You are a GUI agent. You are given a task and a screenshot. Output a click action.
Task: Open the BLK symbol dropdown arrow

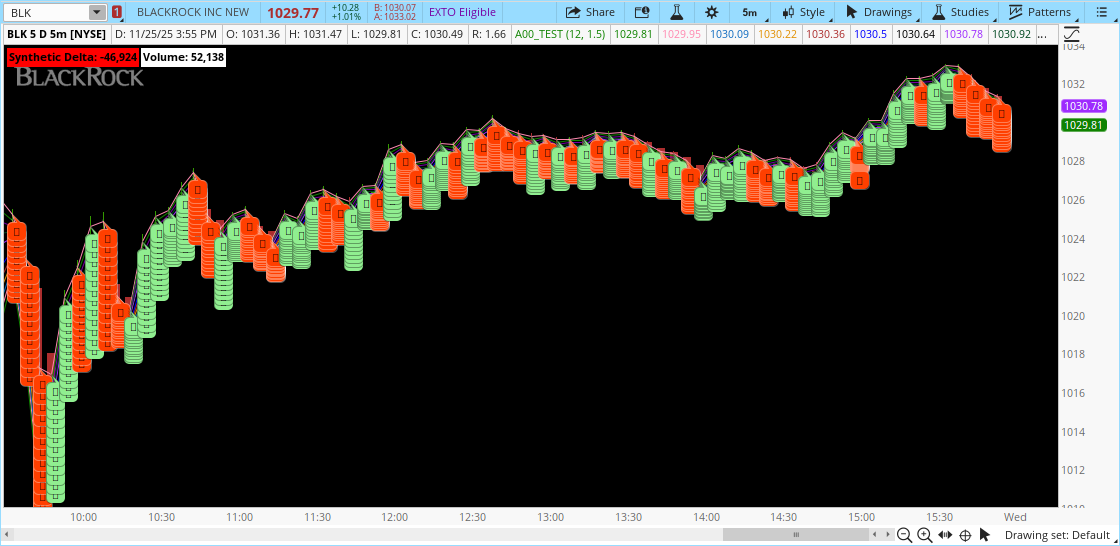point(96,12)
